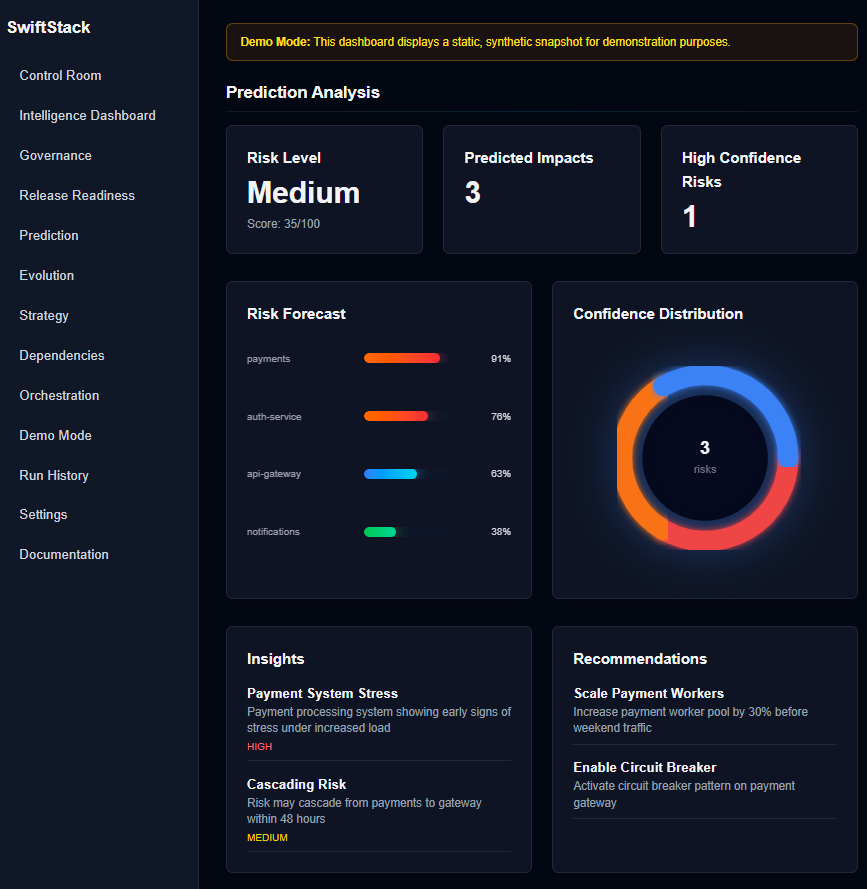Select Demo Mode in the navigation
867x889 pixels.
(x=55, y=435)
